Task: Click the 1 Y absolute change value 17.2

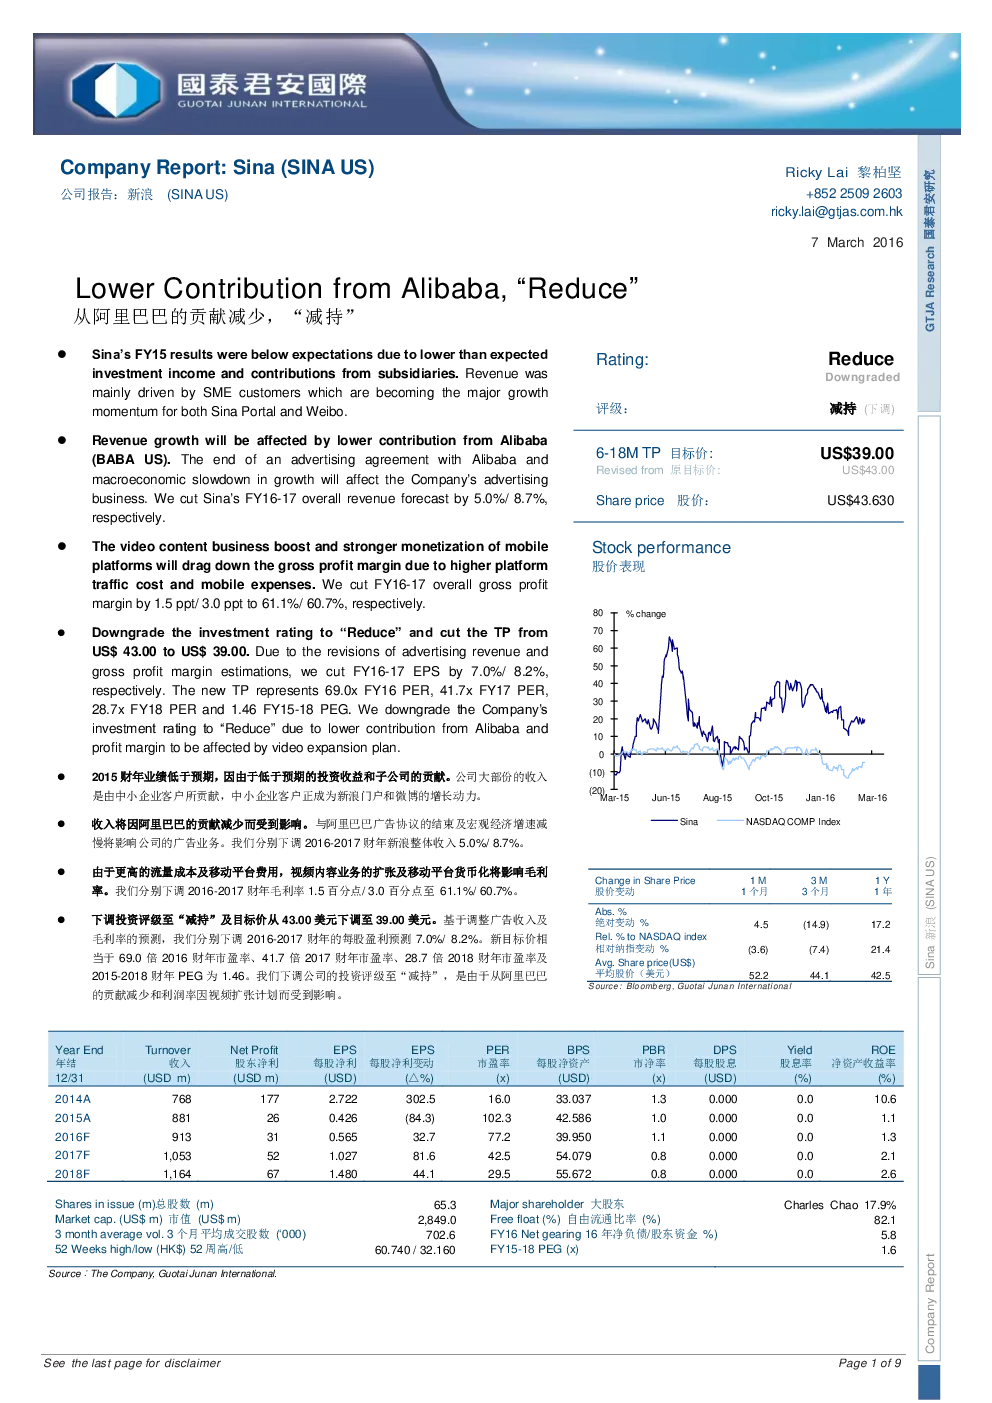Action: pyautogui.click(x=880, y=925)
